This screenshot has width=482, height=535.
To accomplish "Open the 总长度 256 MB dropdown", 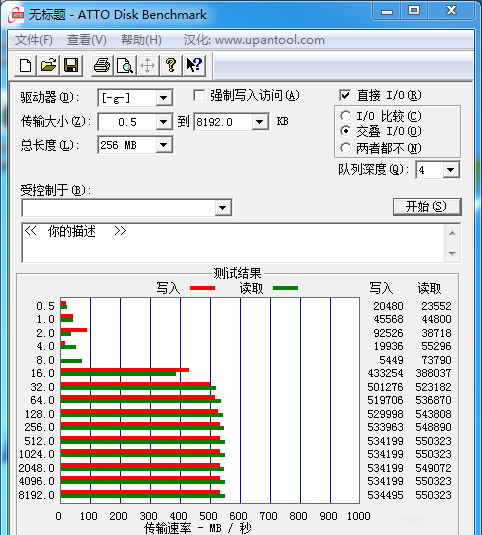I will click(x=164, y=145).
